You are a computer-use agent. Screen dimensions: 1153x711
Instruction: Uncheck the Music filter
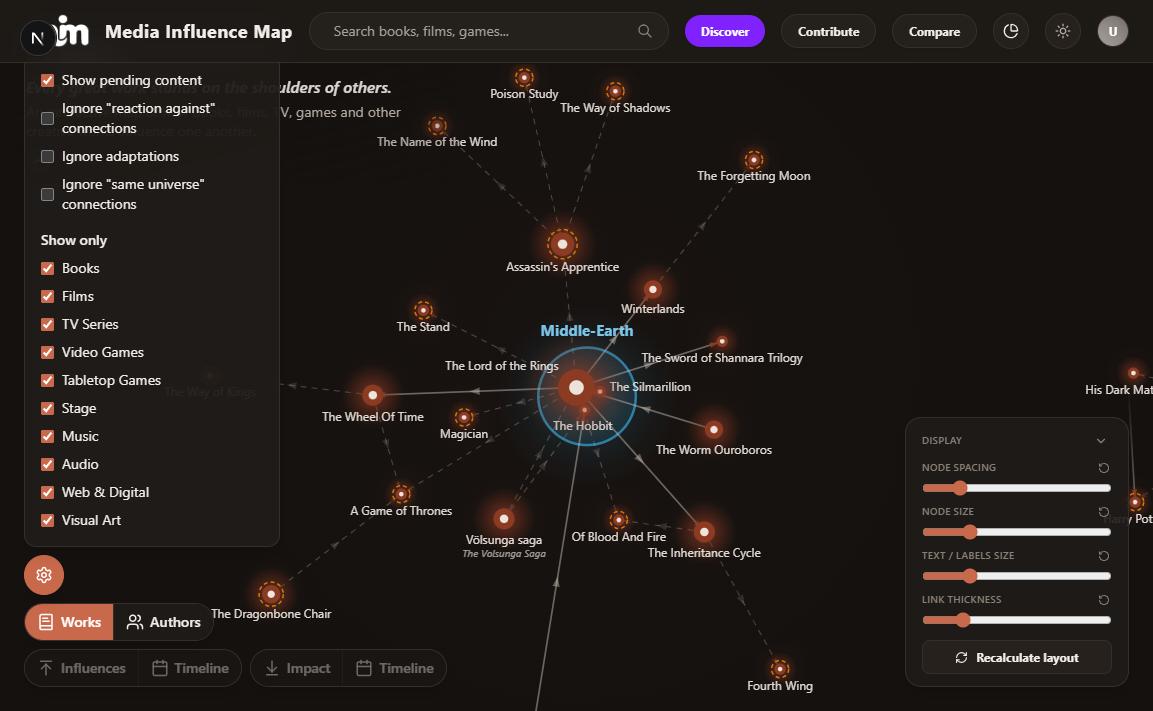point(48,436)
